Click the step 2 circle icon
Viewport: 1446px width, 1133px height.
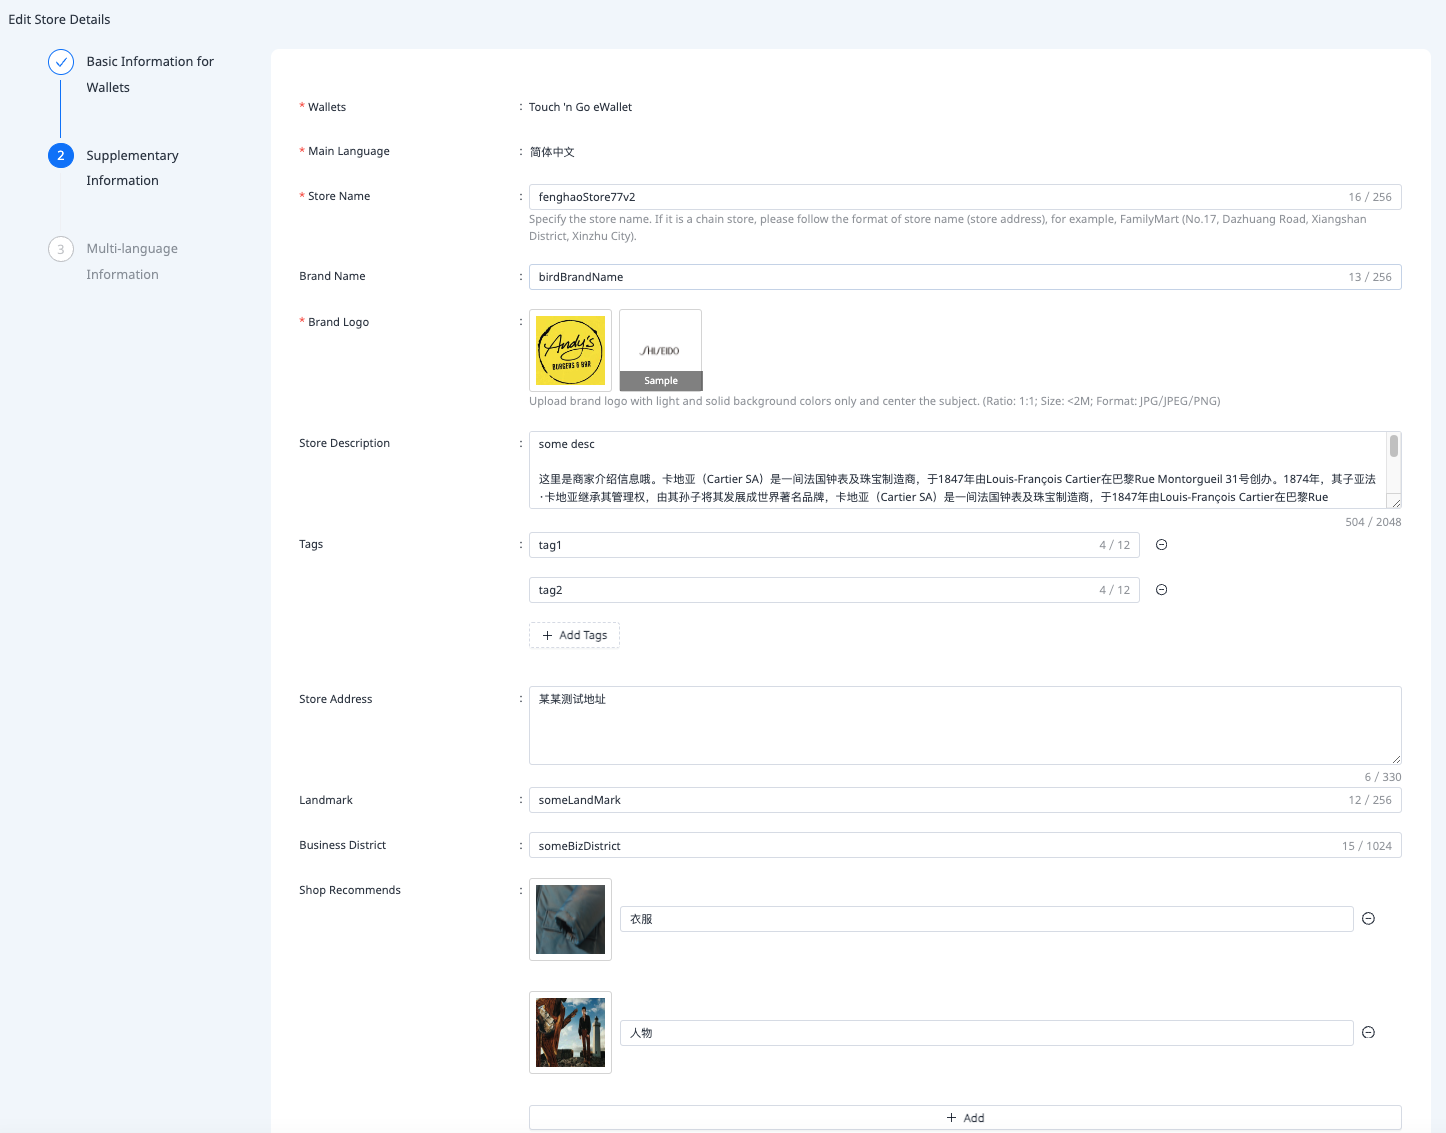(x=61, y=156)
